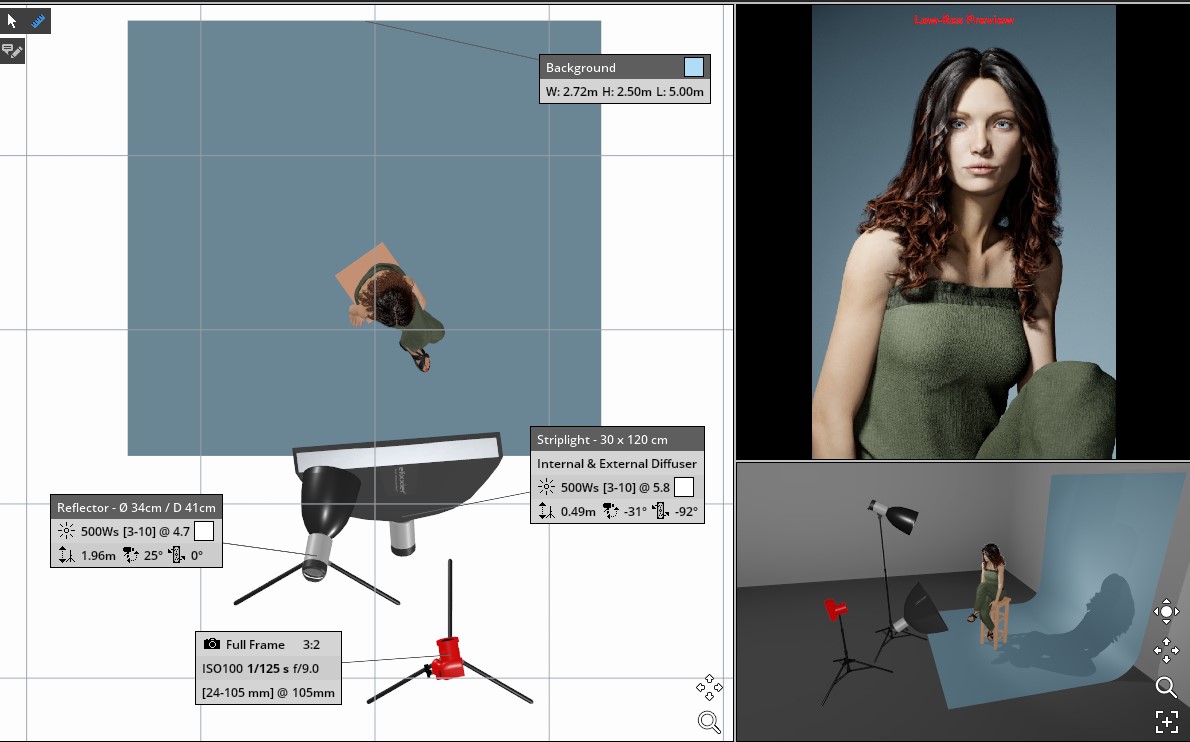Select the red camera on tripod
This screenshot has width=1190, height=742.
449,657
